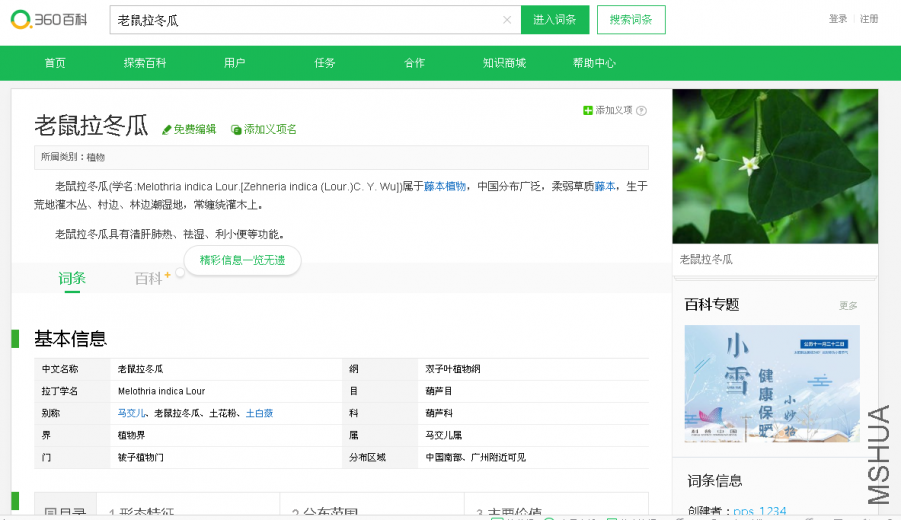Click the 进入词条 button
The image size is (901, 520).
[x=555, y=20]
